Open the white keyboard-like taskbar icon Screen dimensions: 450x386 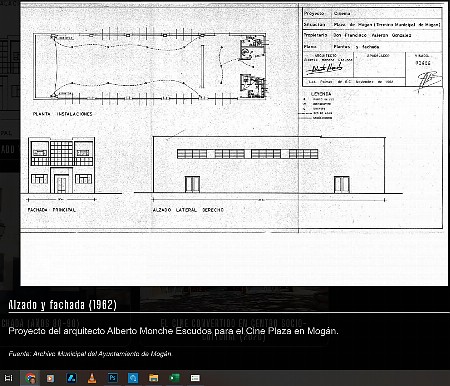coord(195,378)
